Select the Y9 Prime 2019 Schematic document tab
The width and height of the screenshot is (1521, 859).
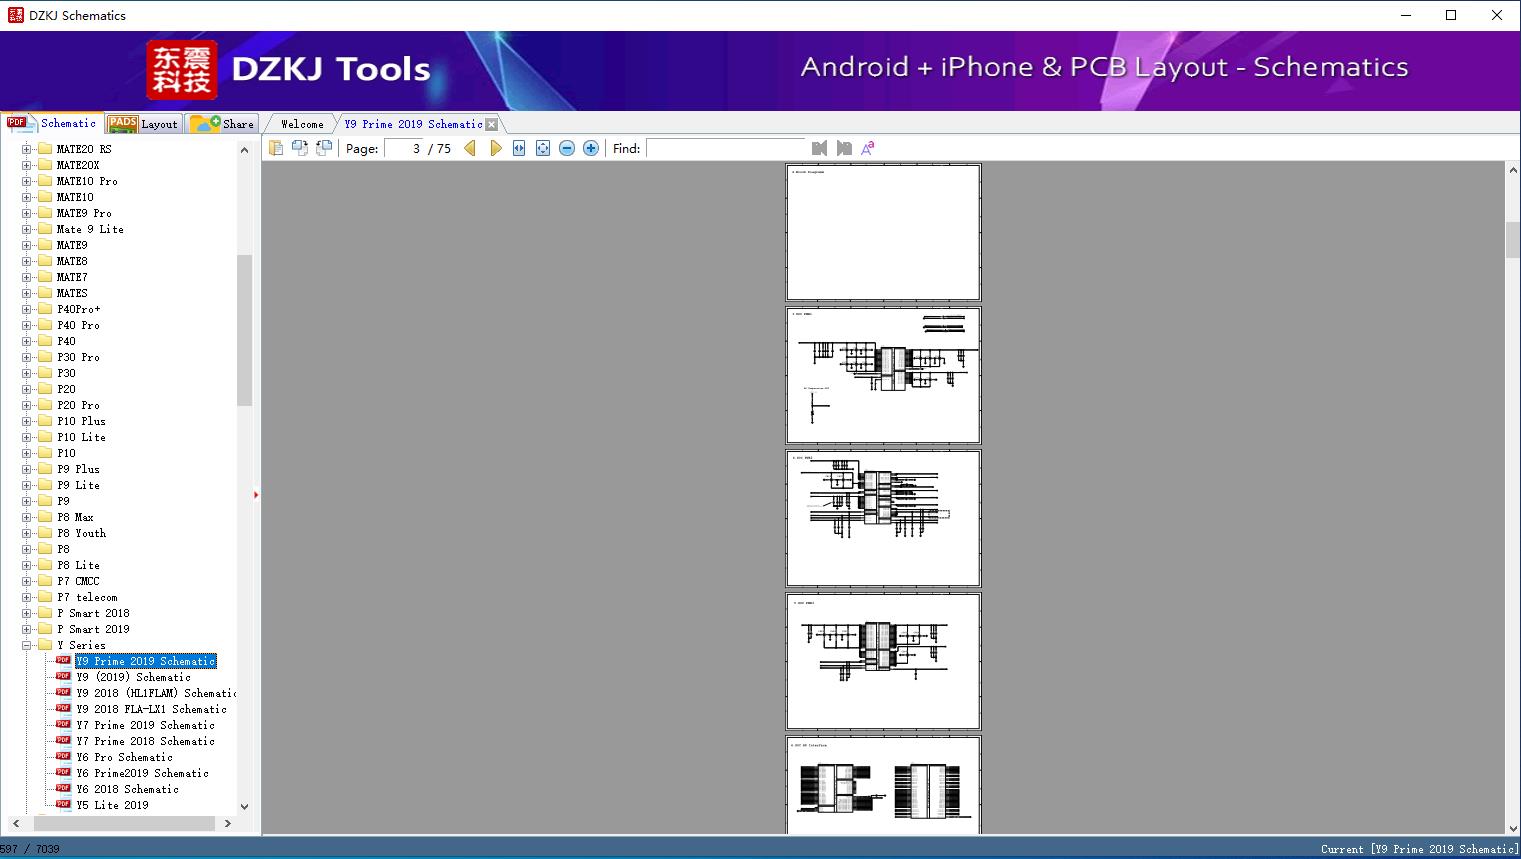tap(413, 124)
